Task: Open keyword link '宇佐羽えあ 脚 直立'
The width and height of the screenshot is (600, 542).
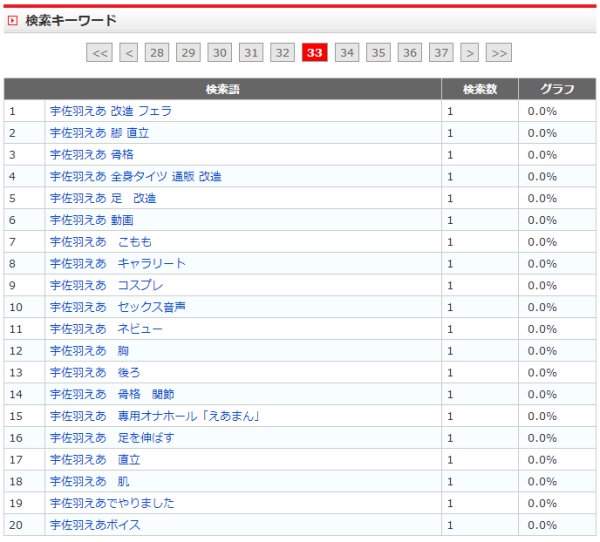Action: click(x=99, y=133)
